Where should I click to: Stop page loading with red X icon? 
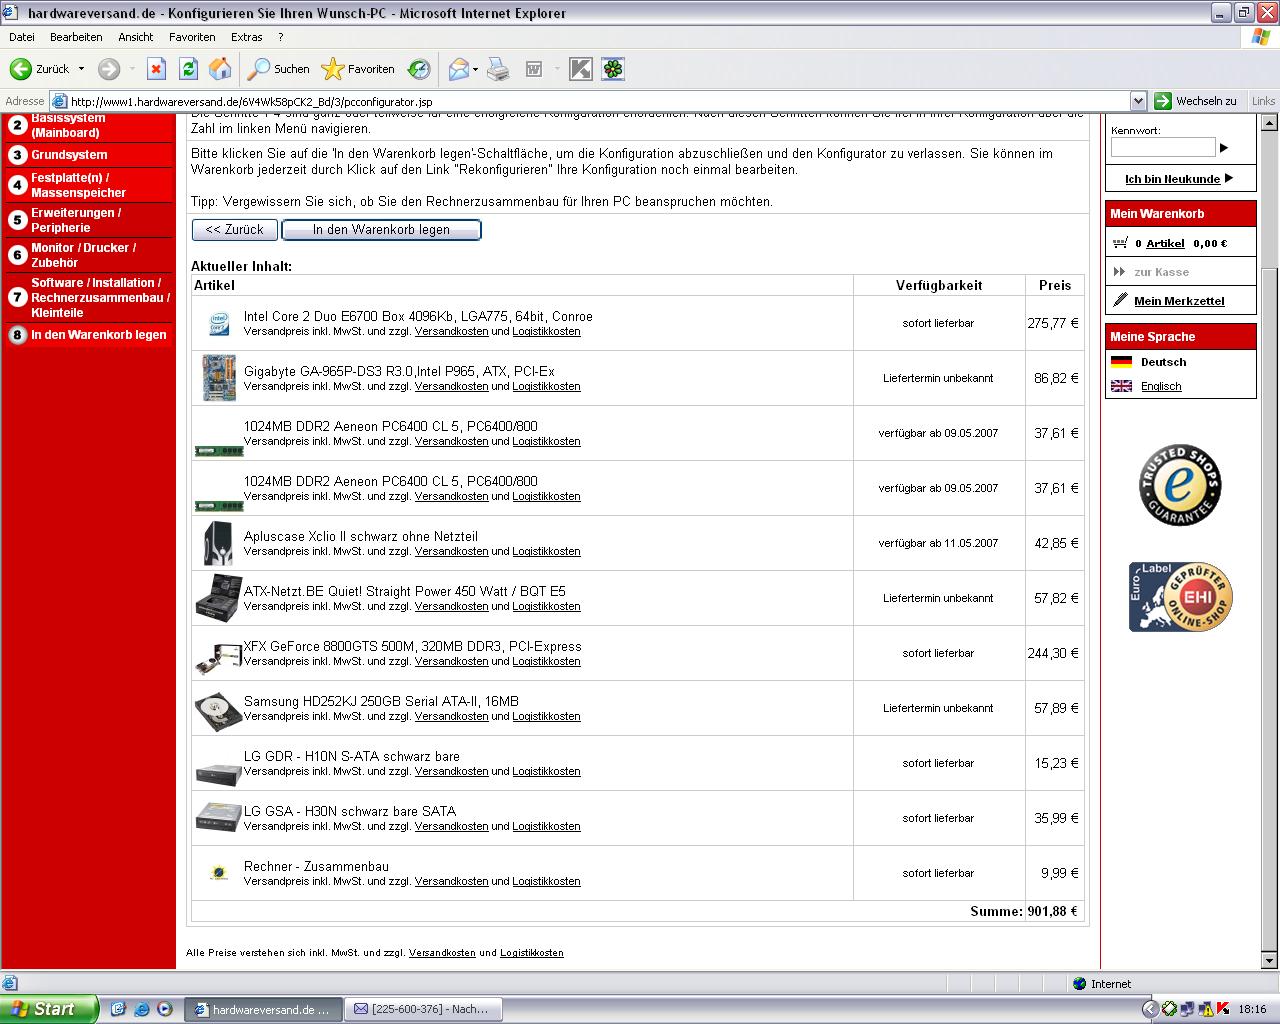tap(156, 69)
